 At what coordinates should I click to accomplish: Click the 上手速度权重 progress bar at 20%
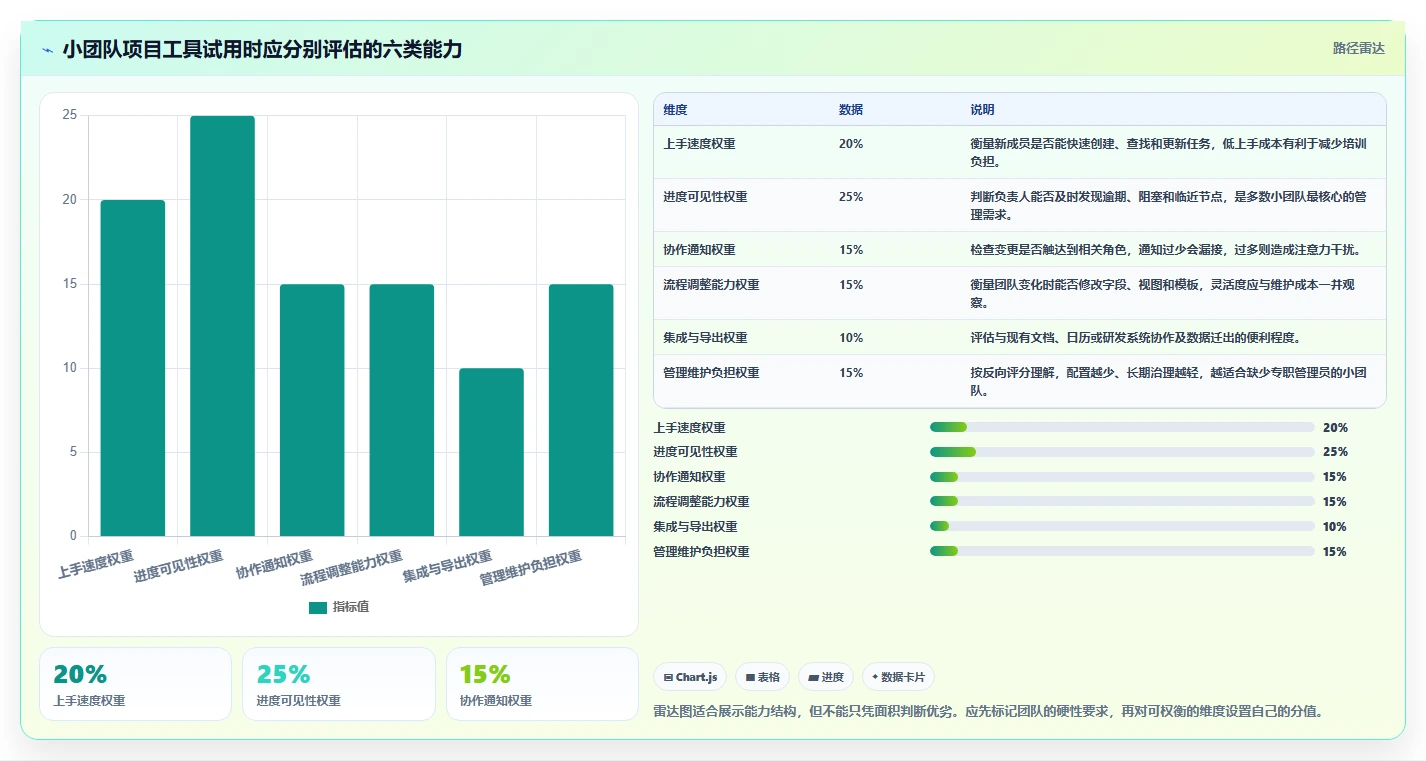(x=1122, y=427)
